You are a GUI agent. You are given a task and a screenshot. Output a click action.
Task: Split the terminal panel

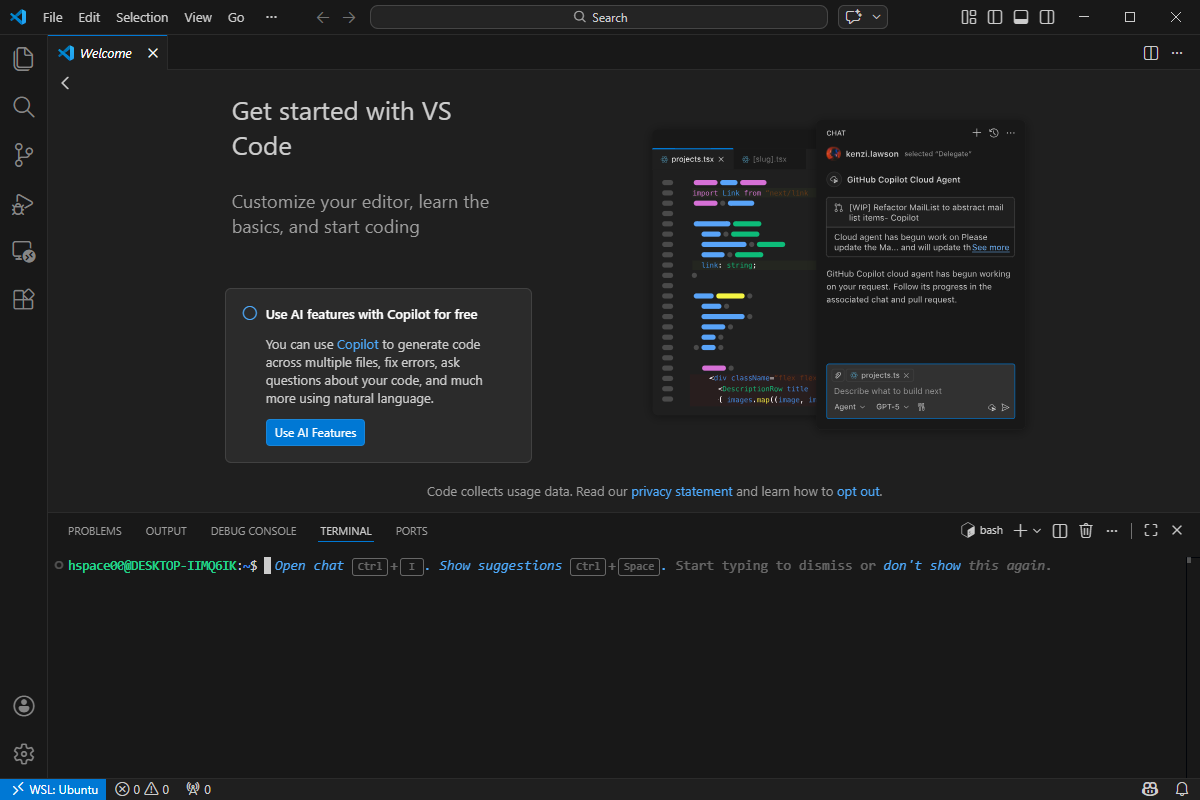[x=1060, y=530]
